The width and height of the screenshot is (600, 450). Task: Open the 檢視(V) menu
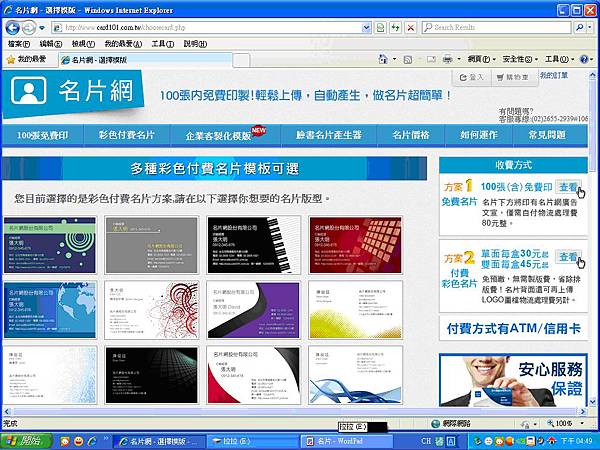pos(83,44)
